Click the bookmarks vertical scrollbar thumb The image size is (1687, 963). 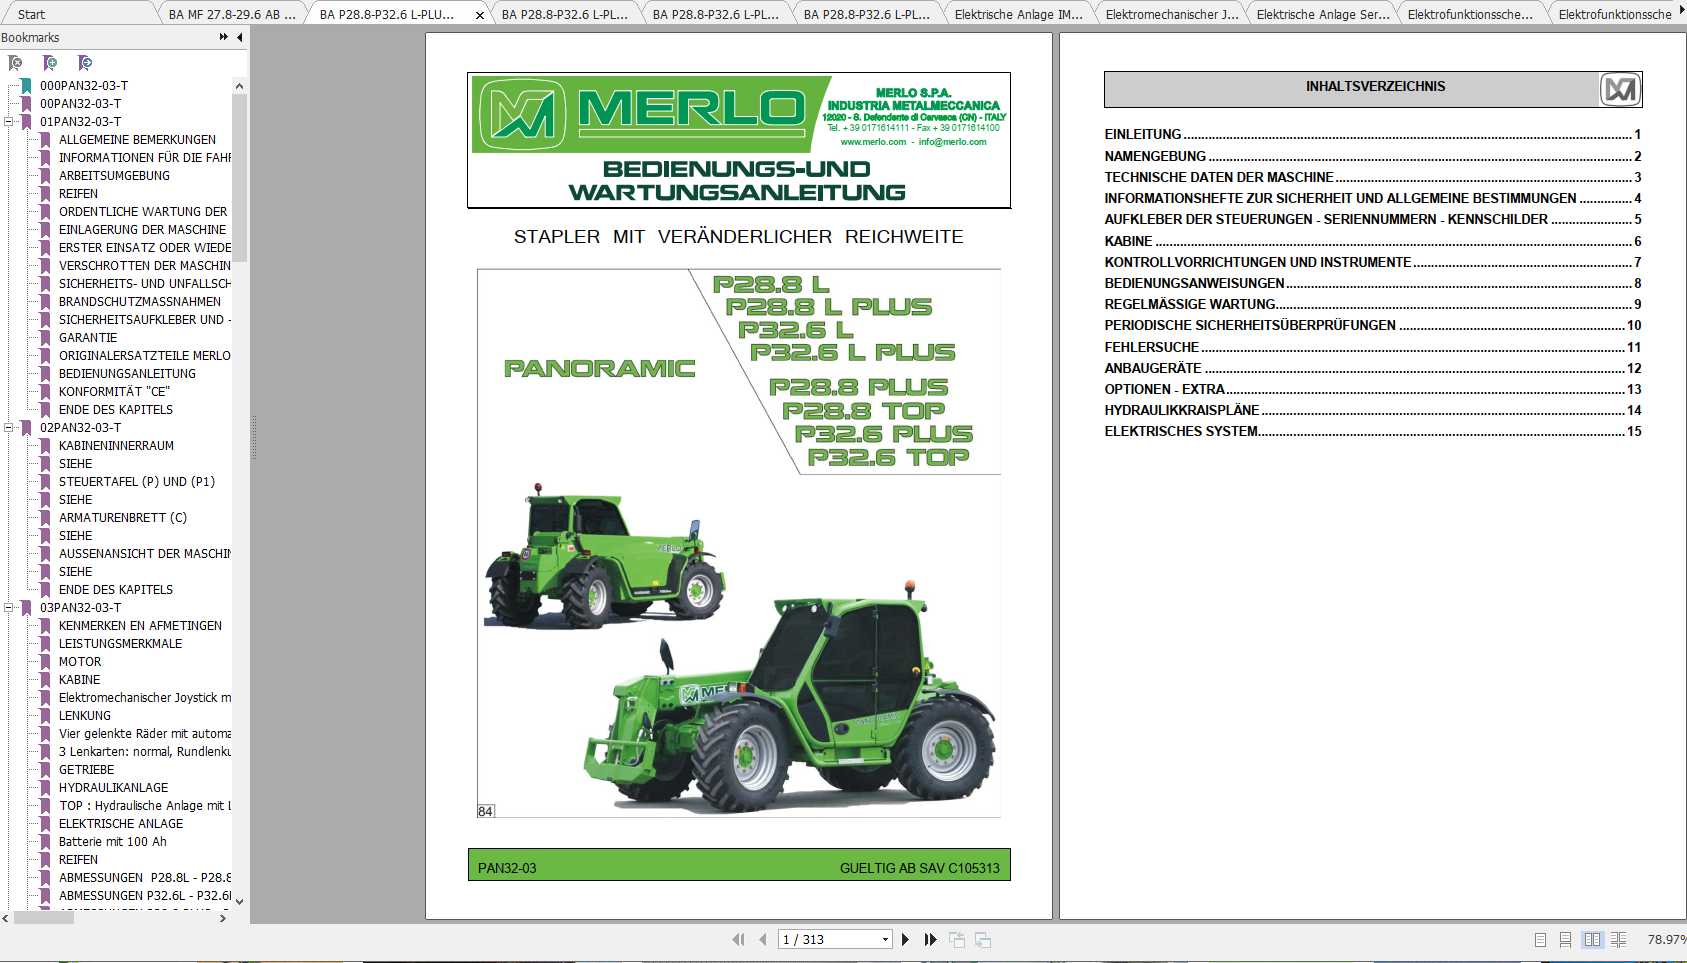tap(239, 177)
